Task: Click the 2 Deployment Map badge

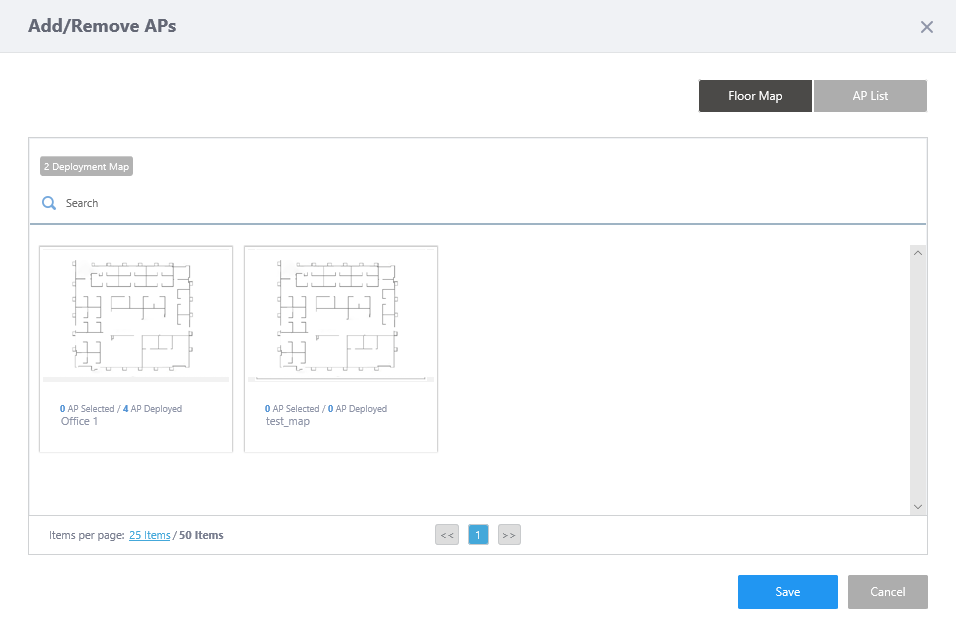Action: click(x=86, y=167)
